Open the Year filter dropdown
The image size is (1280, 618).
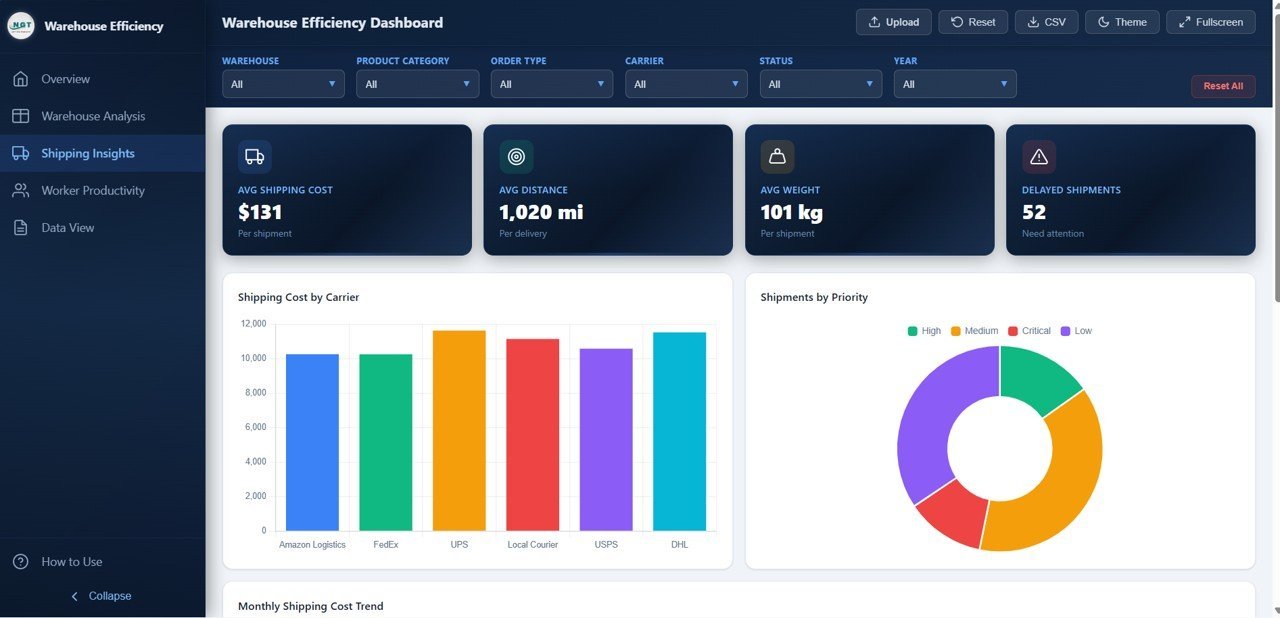coord(954,84)
